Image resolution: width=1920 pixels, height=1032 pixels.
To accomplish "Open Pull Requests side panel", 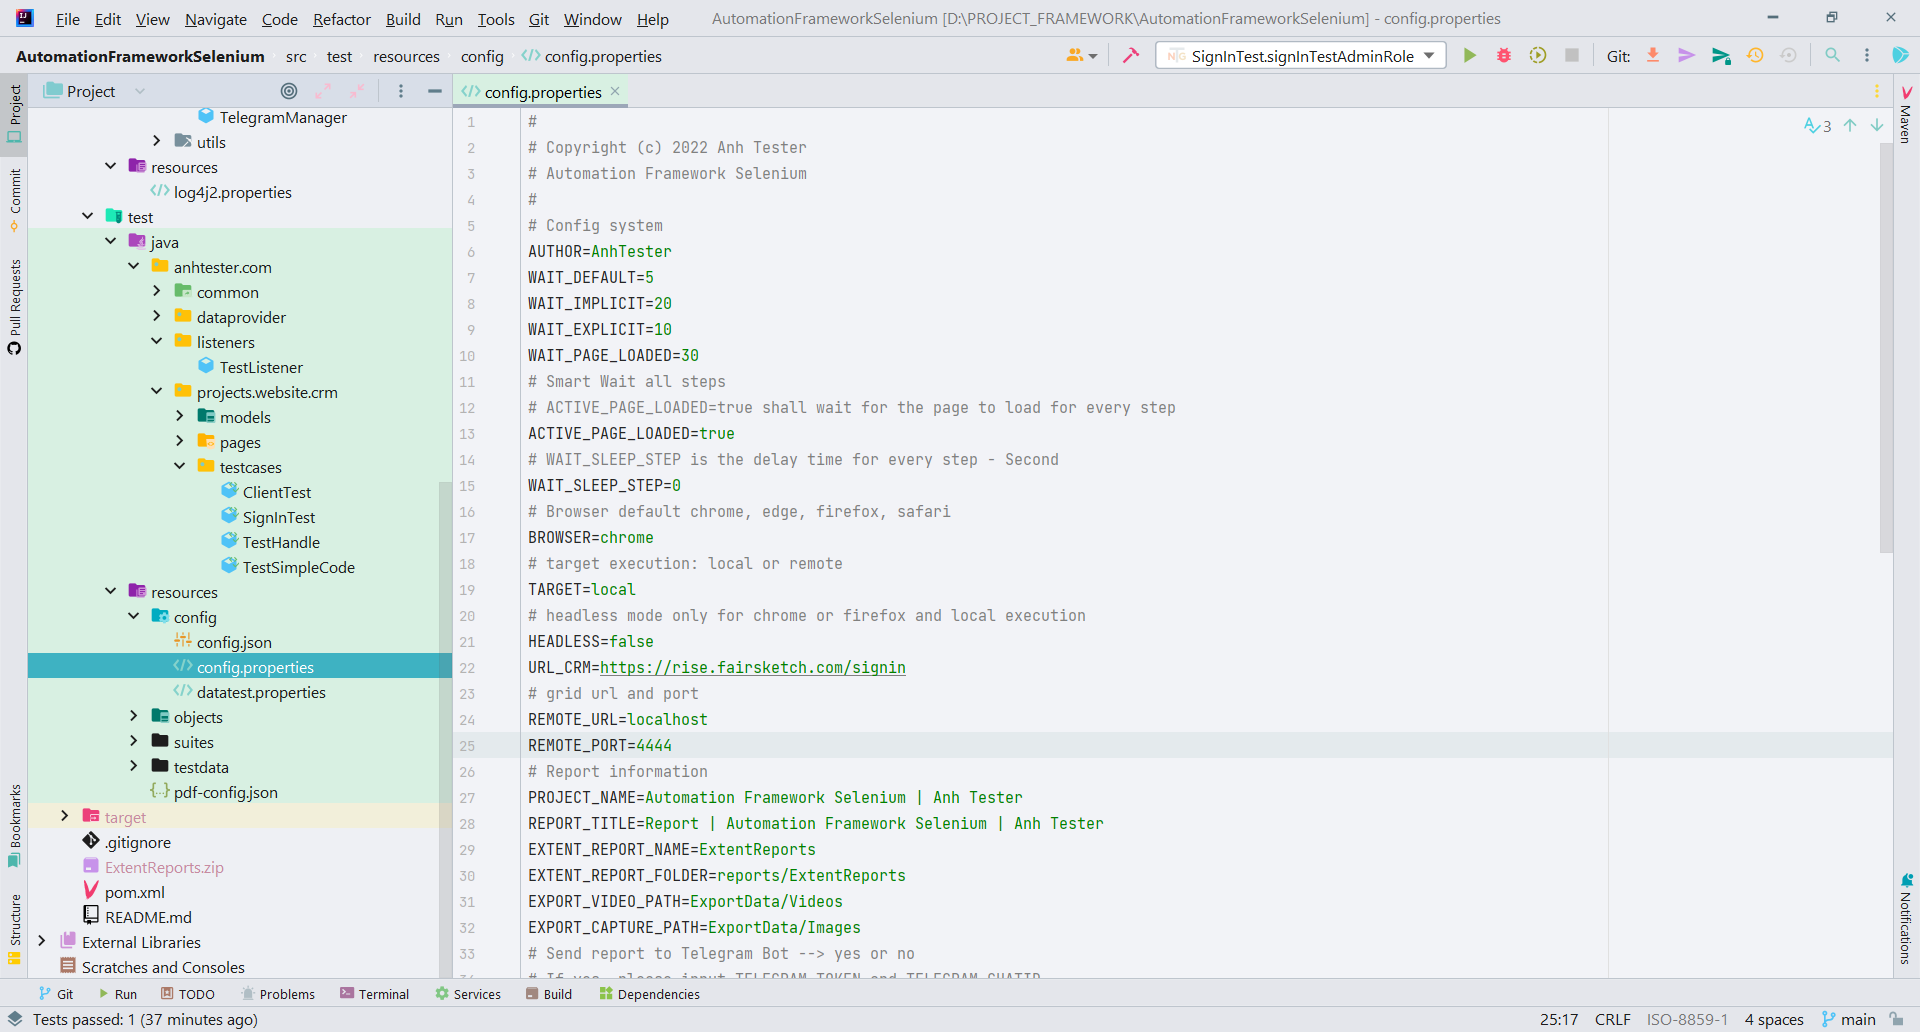I will pyautogui.click(x=14, y=307).
